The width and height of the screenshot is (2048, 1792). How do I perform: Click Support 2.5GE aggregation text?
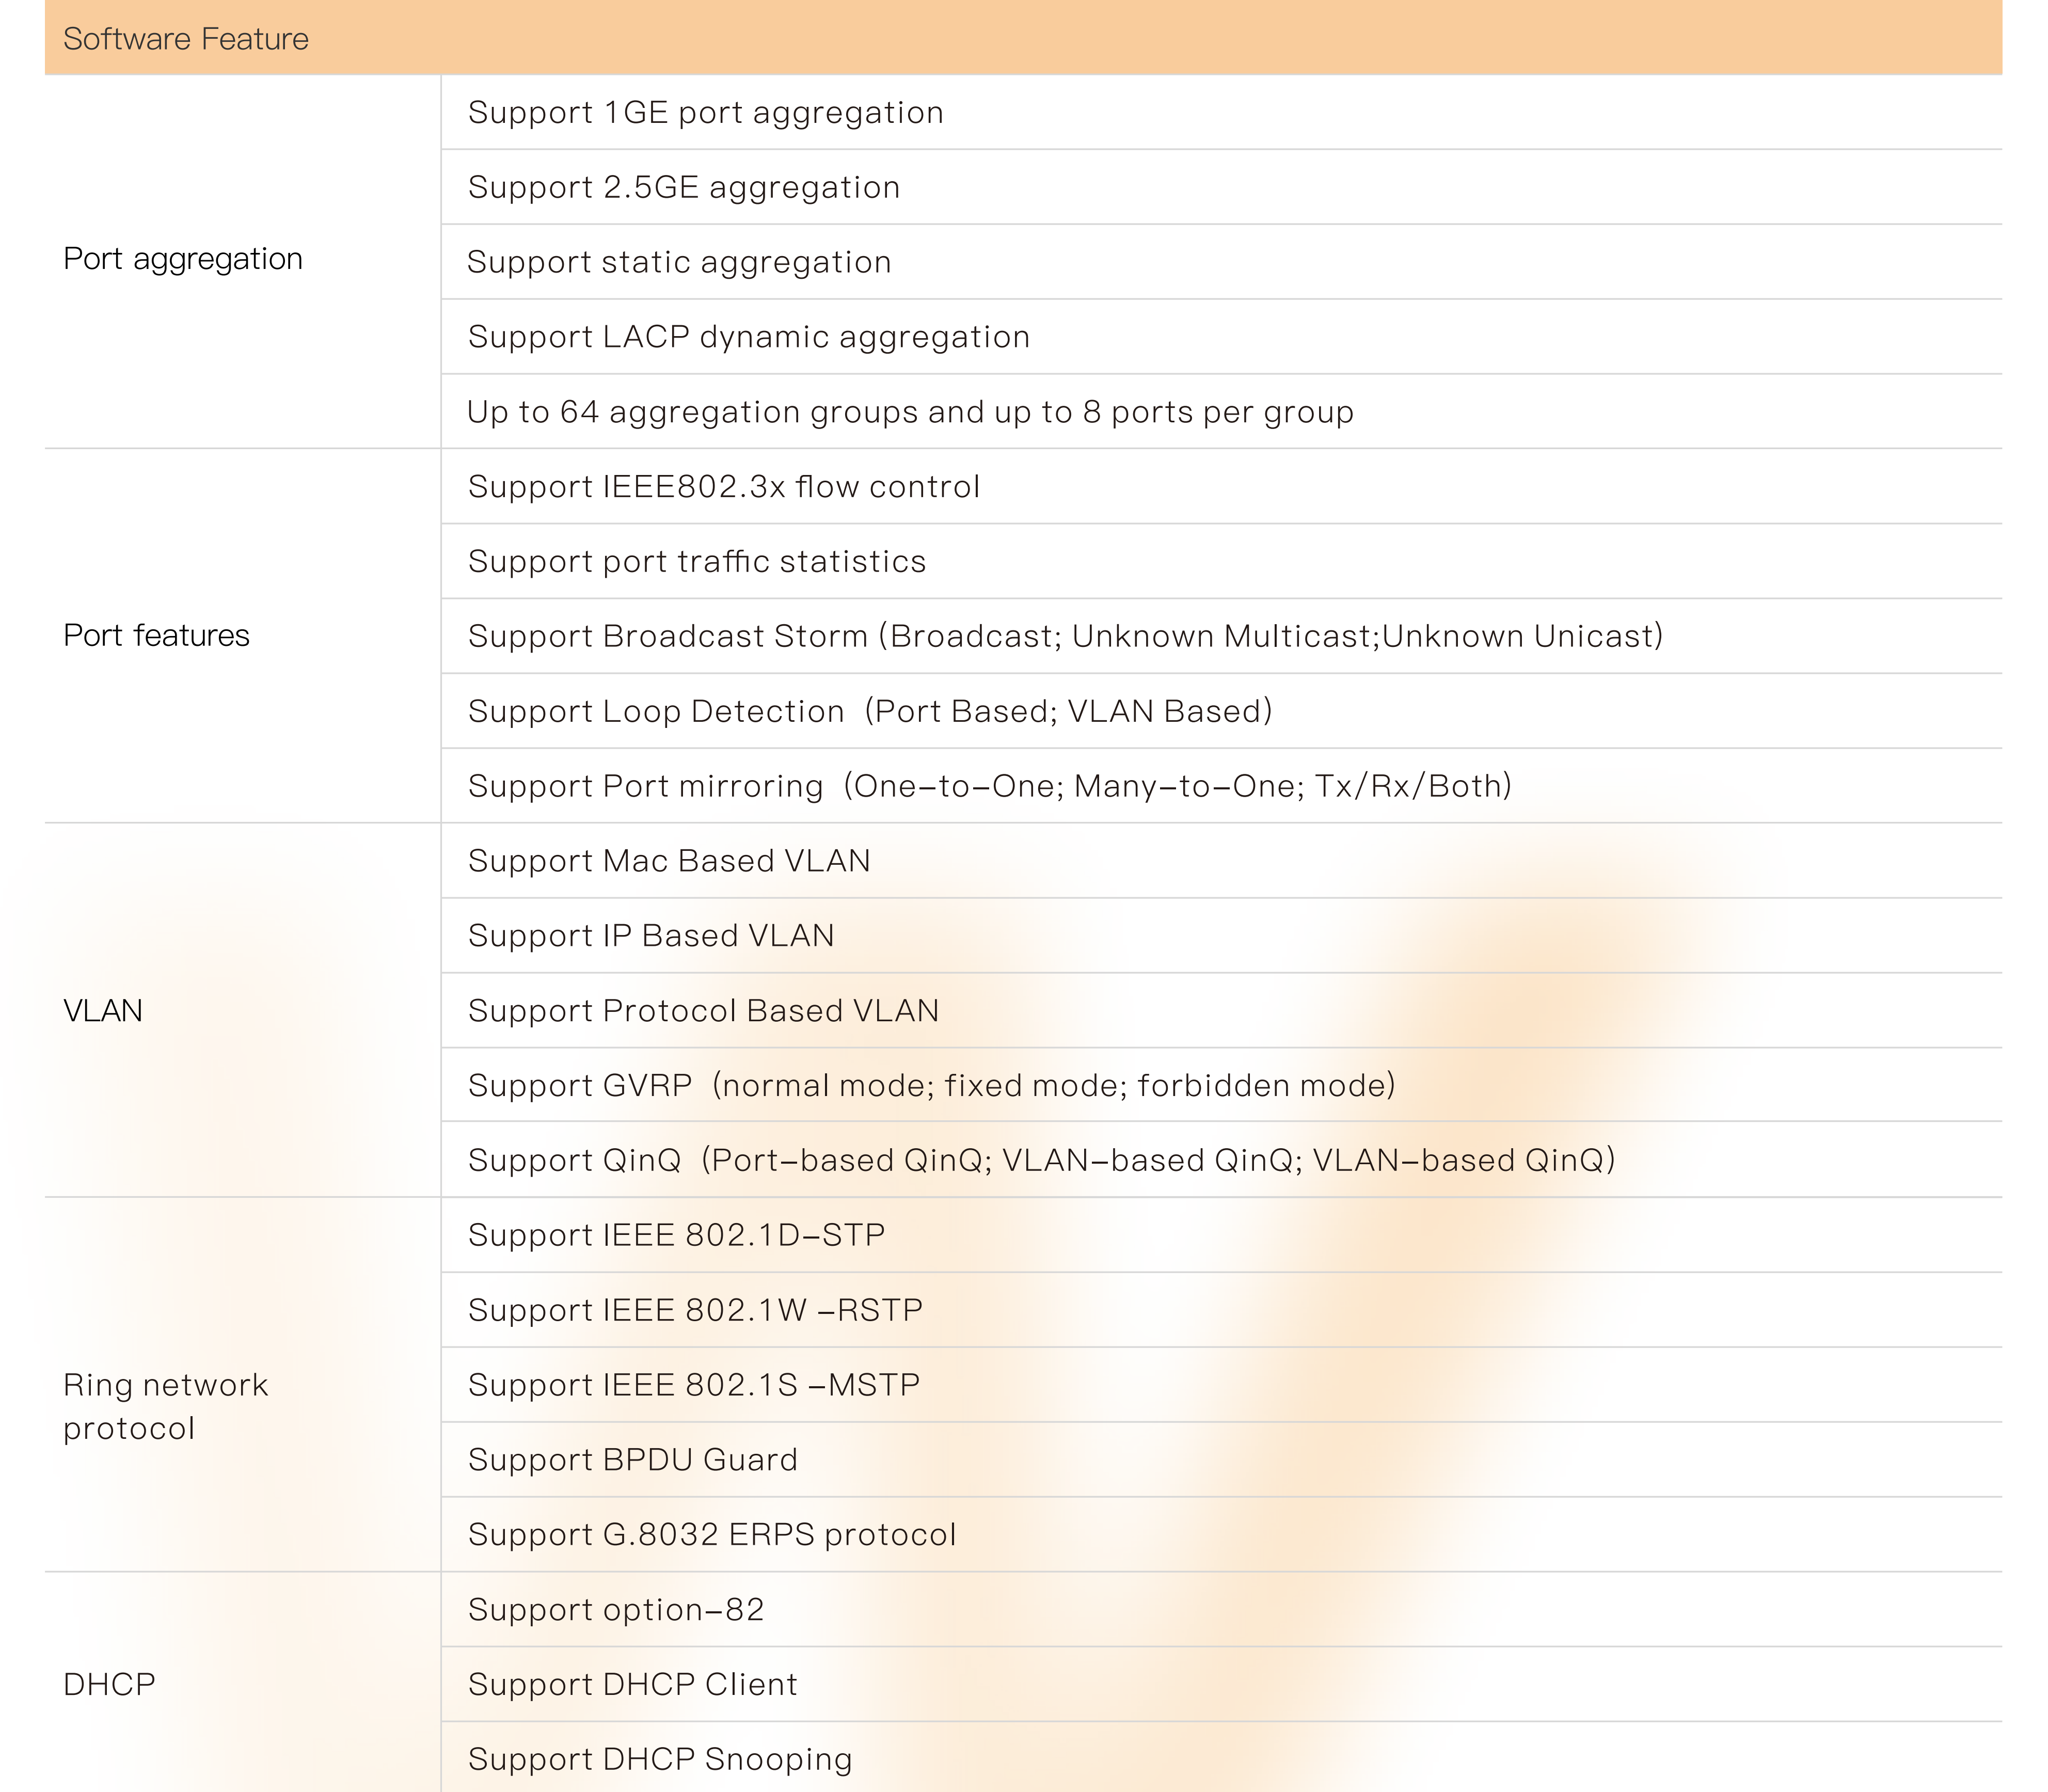(x=684, y=187)
